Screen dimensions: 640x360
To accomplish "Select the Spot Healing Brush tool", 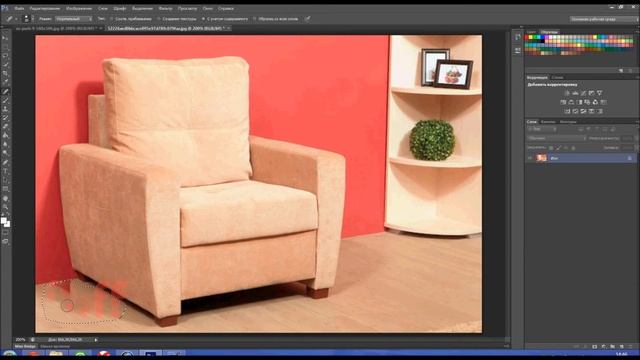I will (5, 91).
